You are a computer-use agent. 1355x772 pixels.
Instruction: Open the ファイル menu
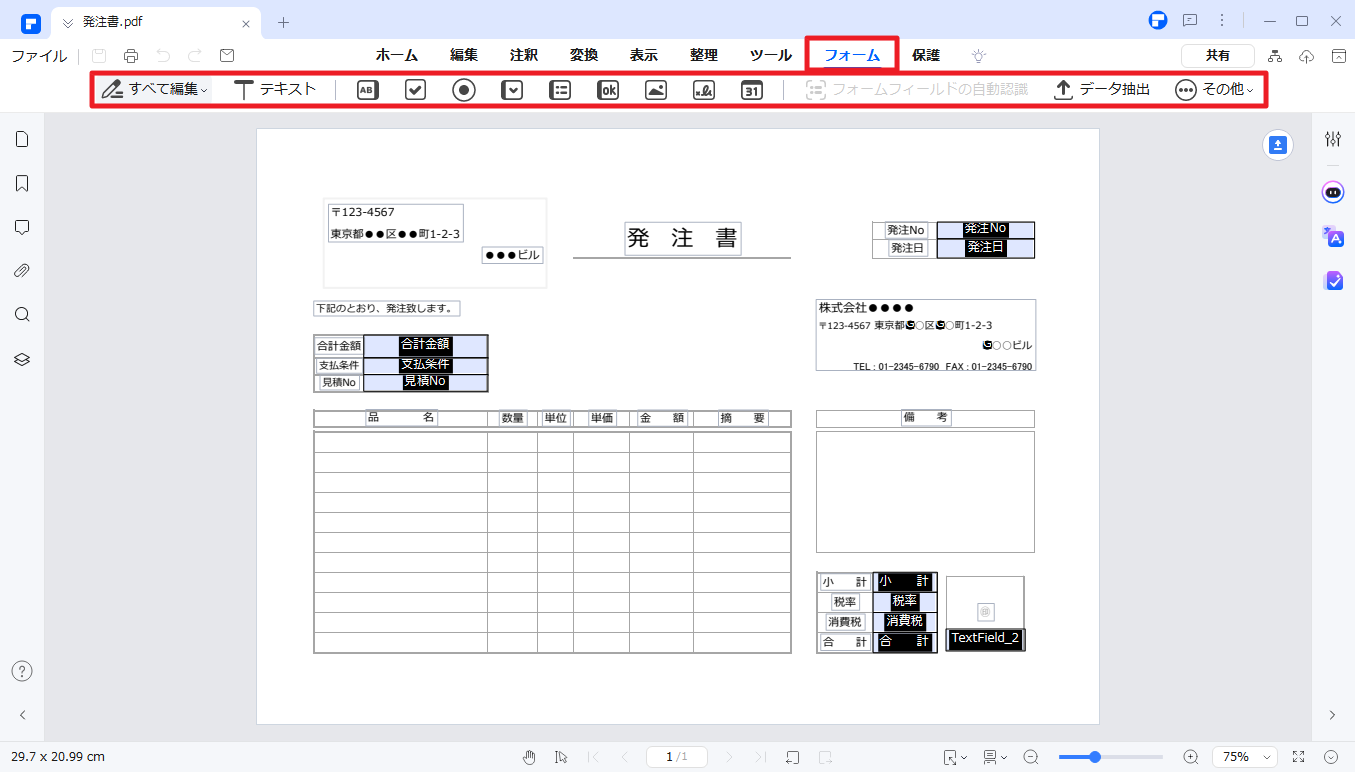pyautogui.click(x=39, y=56)
